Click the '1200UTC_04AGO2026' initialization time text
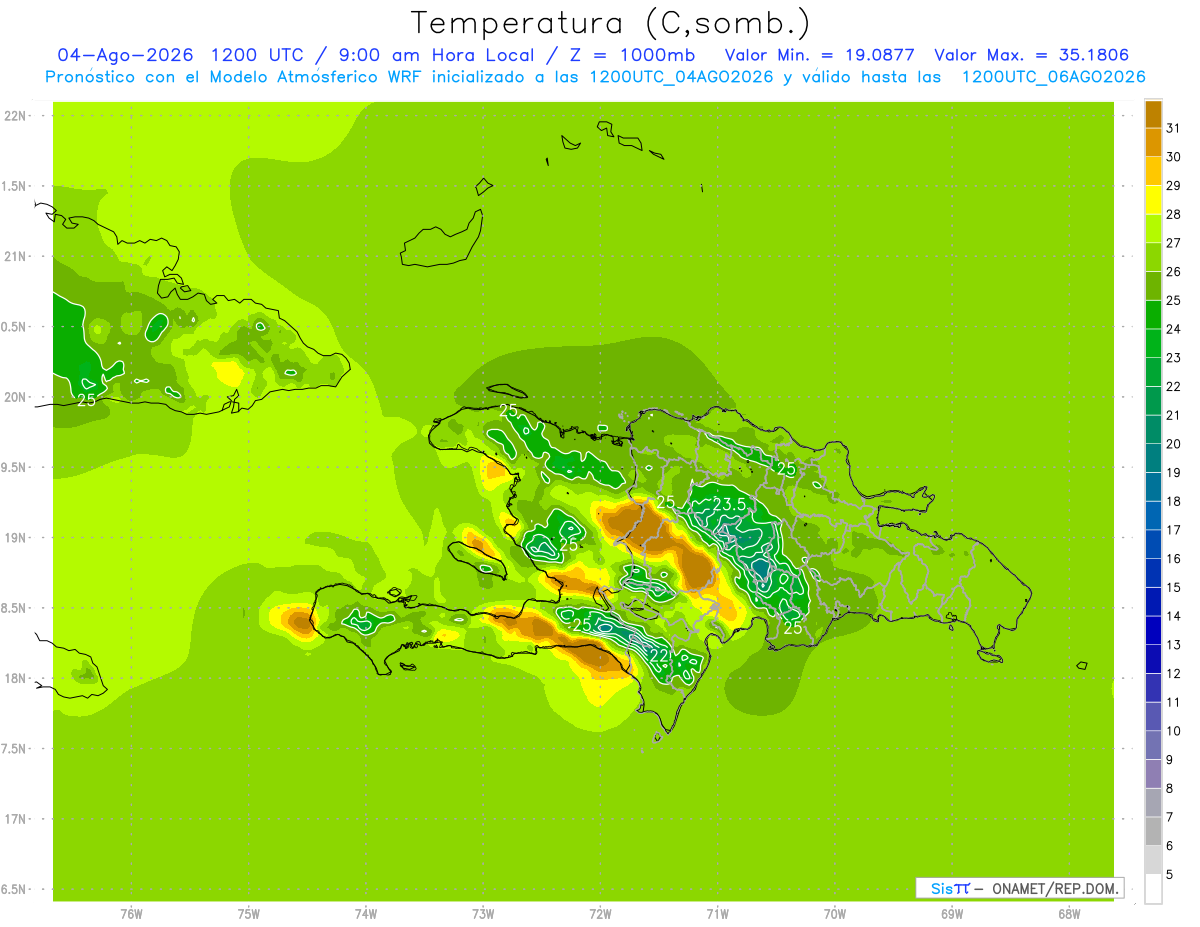This screenshot has height=927, width=1200. [x=681, y=77]
